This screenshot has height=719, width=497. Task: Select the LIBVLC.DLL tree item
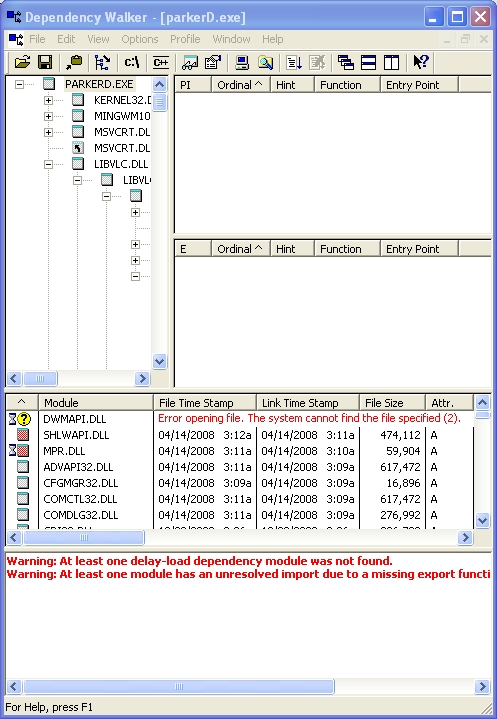(121, 164)
